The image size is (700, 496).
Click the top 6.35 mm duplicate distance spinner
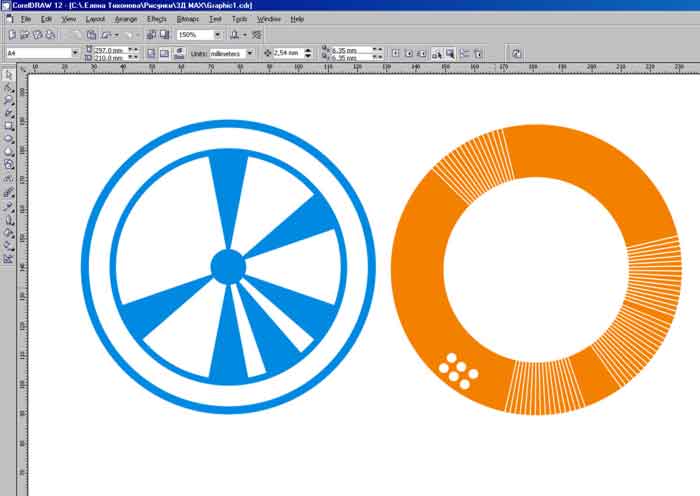click(x=377, y=50)
